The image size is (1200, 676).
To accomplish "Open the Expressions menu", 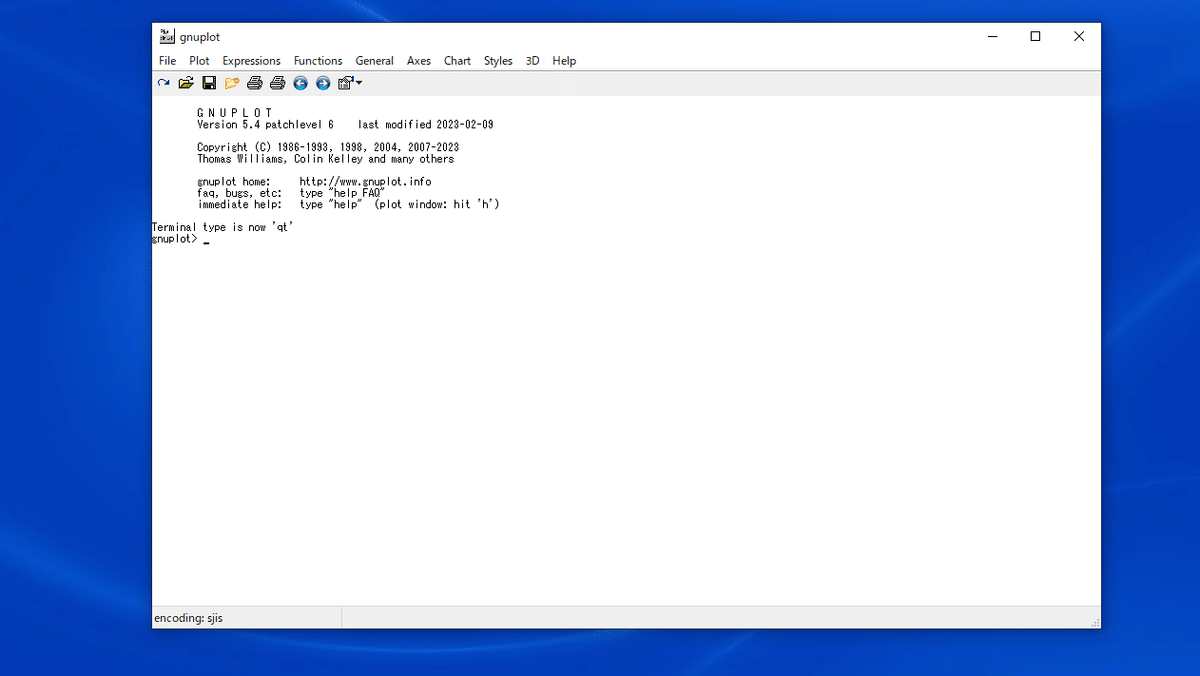I will coord(251,61).
